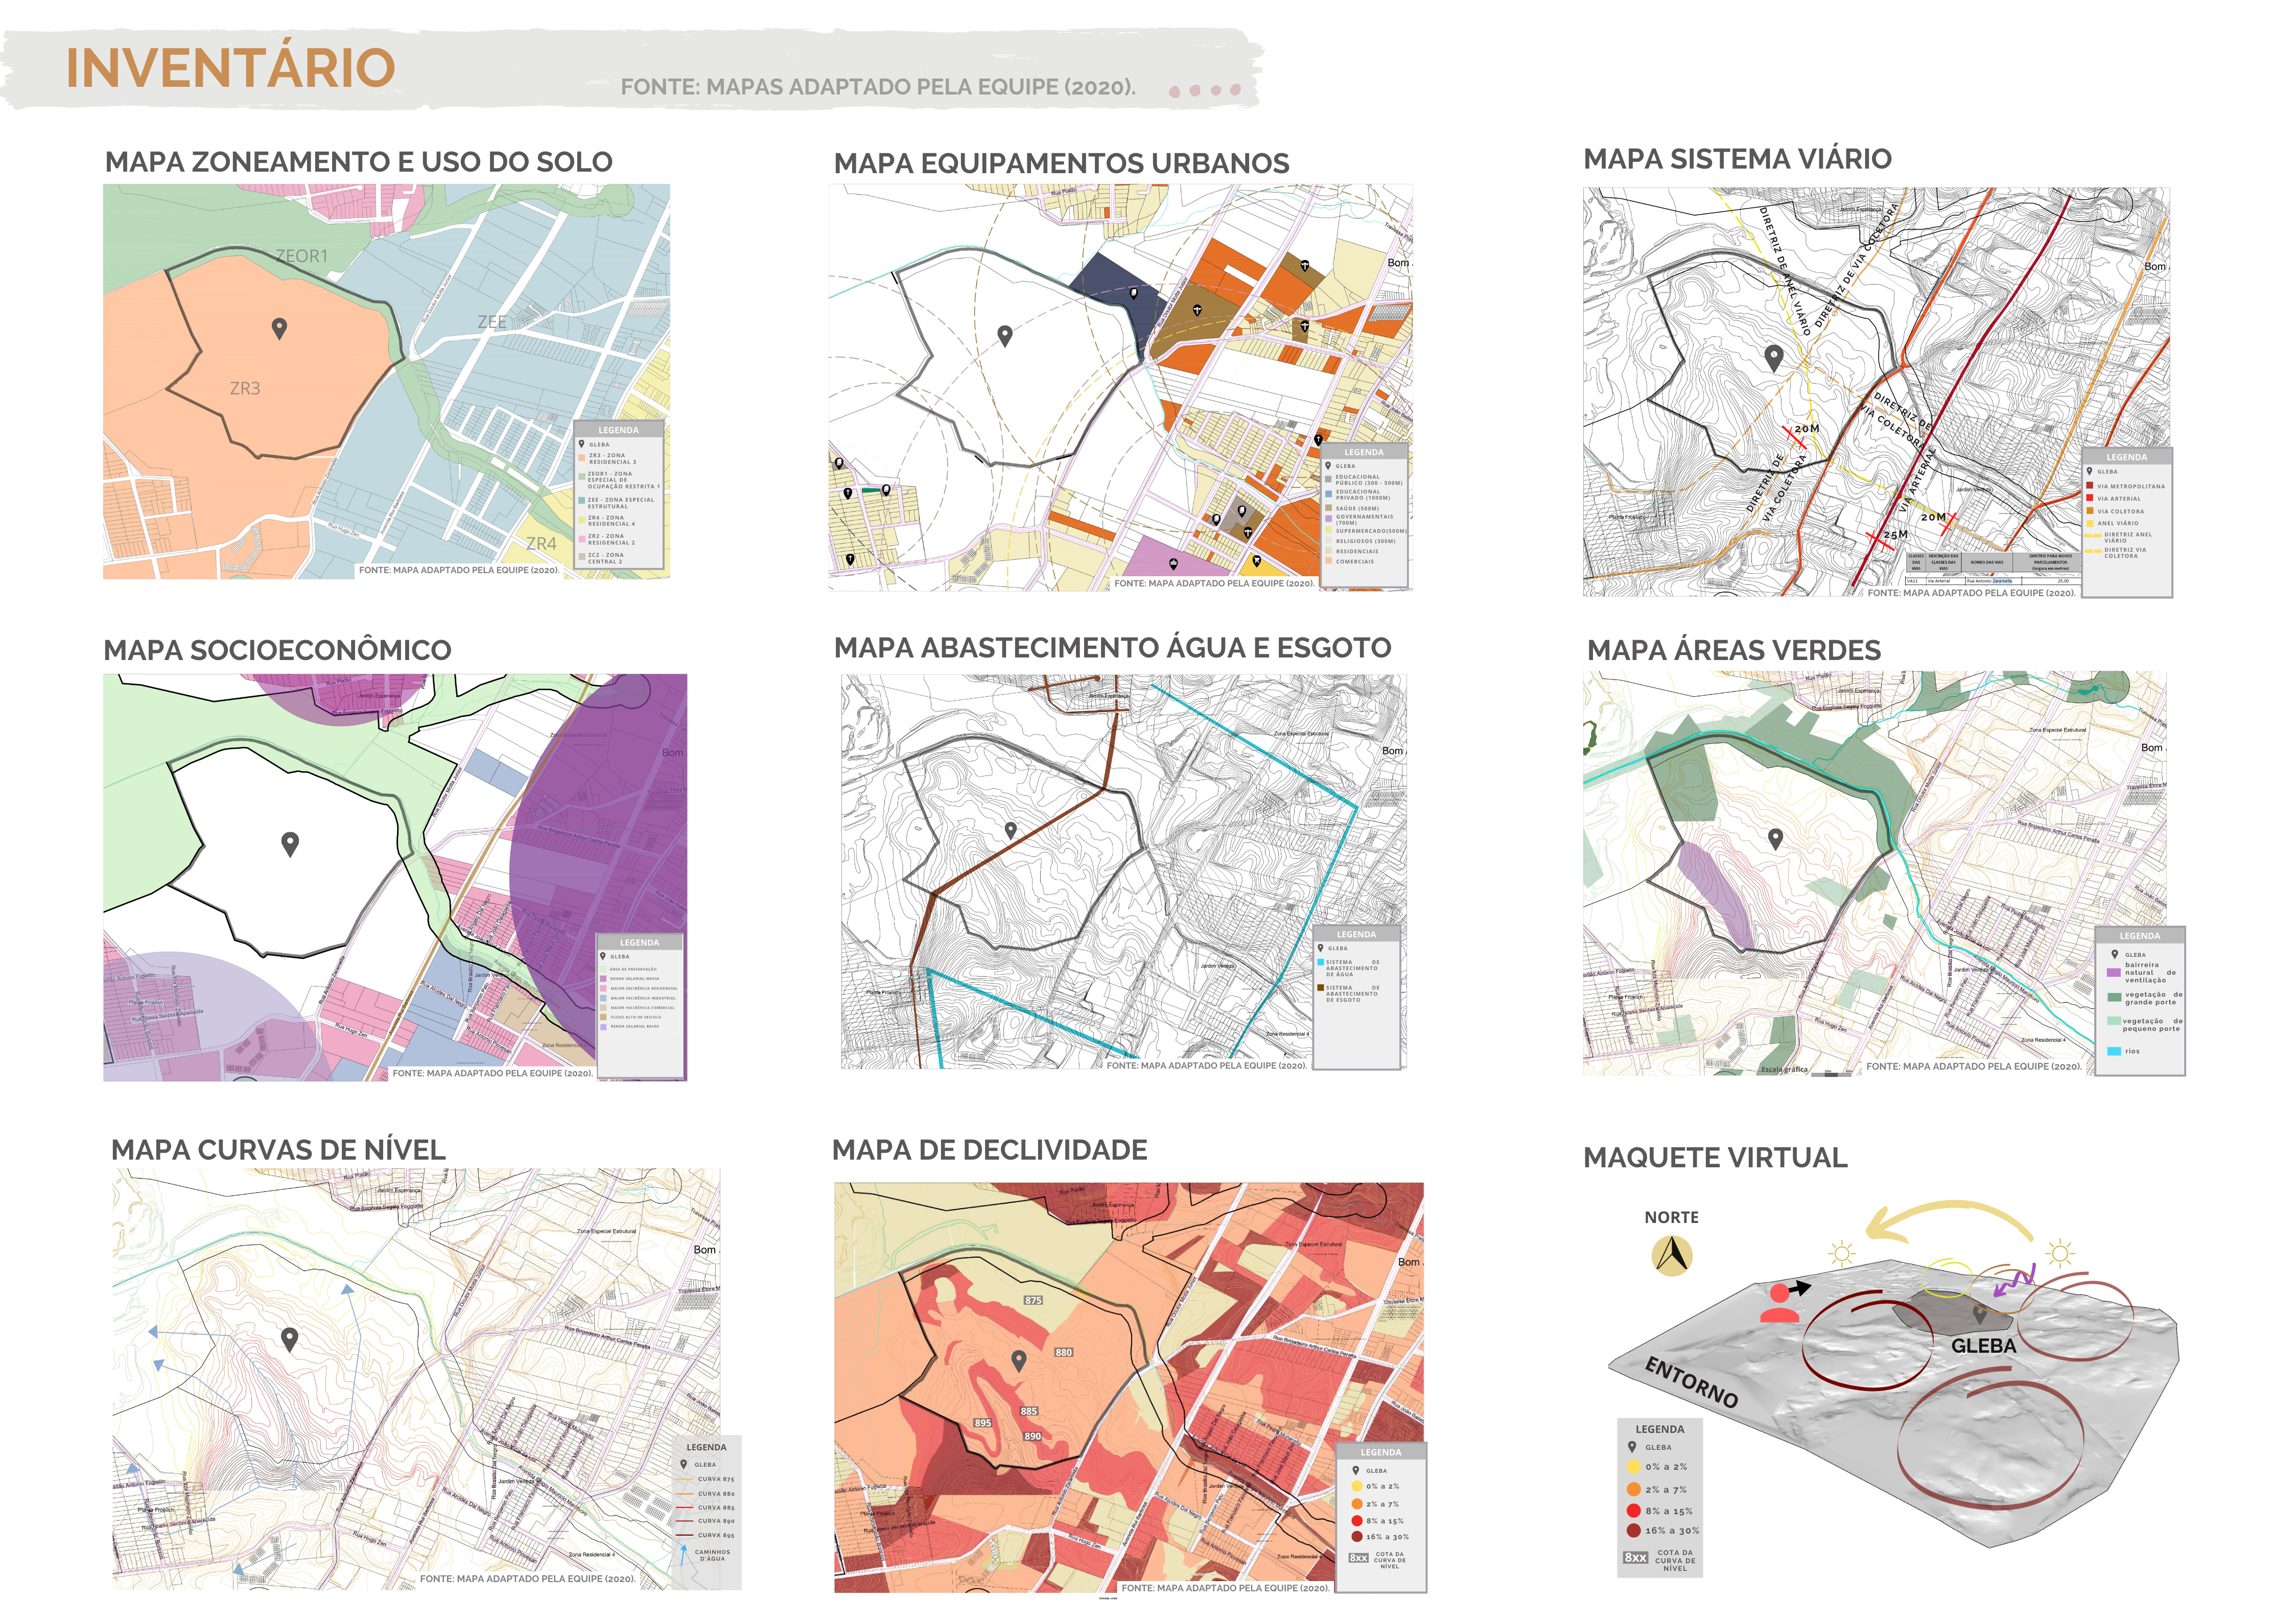Click the gleba pin on the declividade map
The height and width of the screenshot is (1624, 2296).
click(x=1019, y=1360)
